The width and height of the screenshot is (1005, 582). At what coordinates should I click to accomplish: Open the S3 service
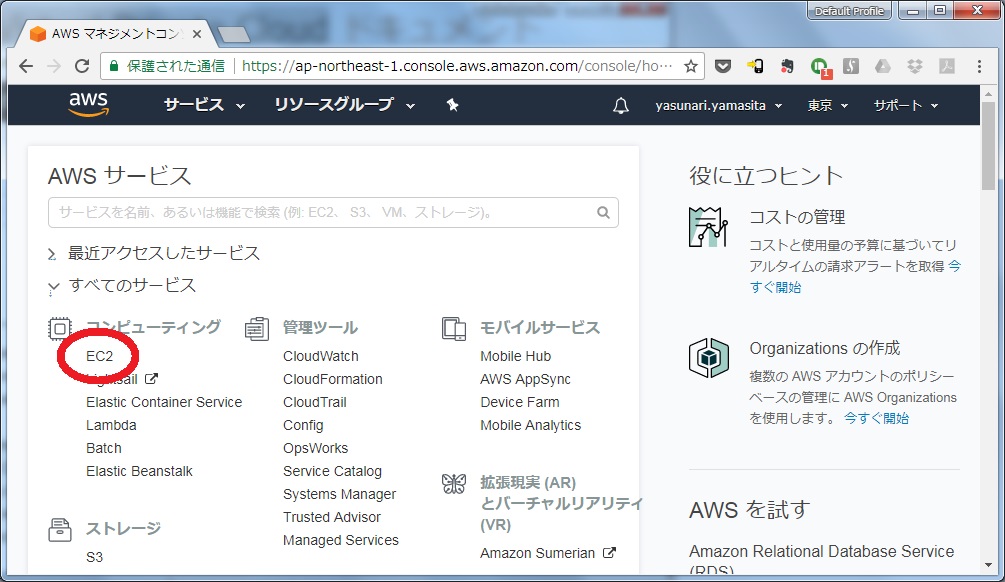tap(94, 558)
